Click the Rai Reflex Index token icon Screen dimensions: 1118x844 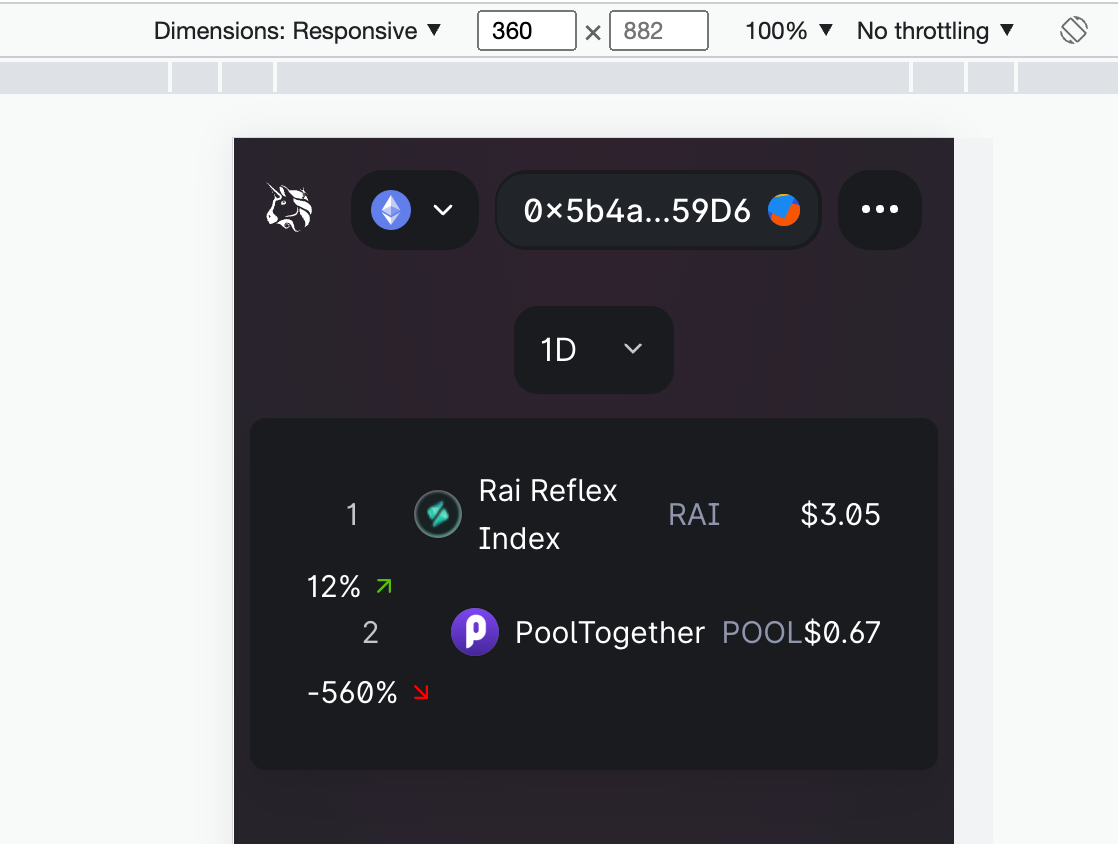438,514
